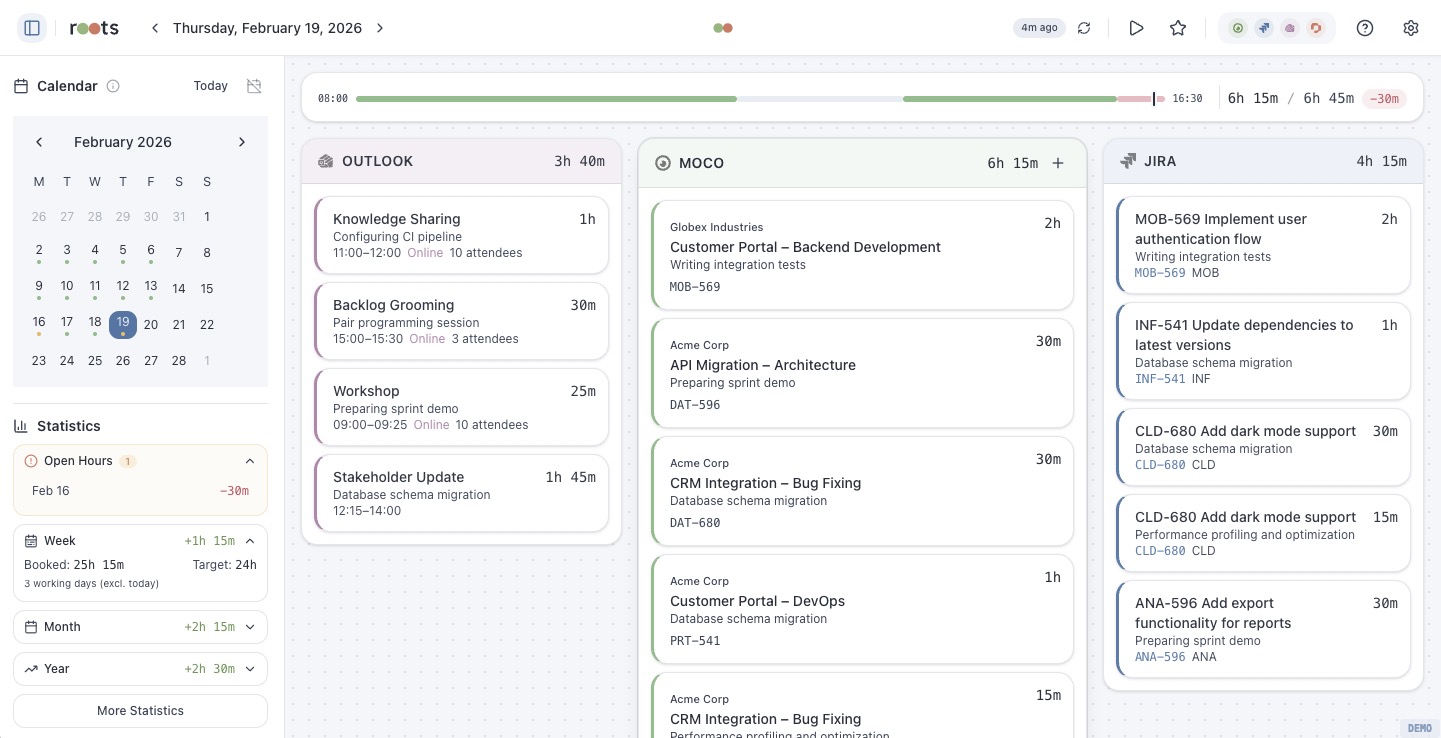Open More Statistics
1441x738 pixels.
140,710
